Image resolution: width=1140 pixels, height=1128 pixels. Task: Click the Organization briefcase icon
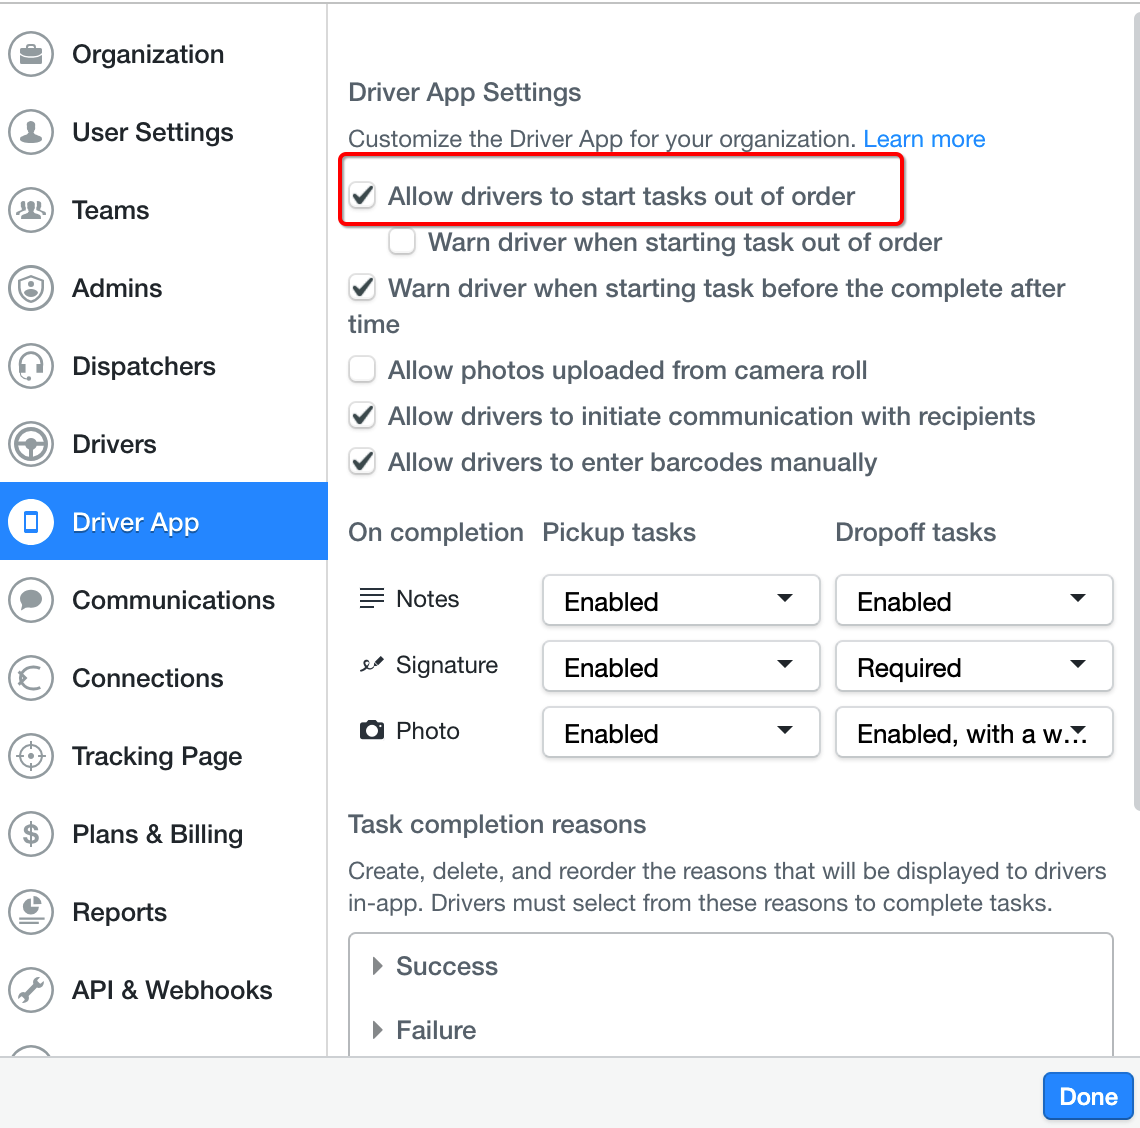pos(31,55)
